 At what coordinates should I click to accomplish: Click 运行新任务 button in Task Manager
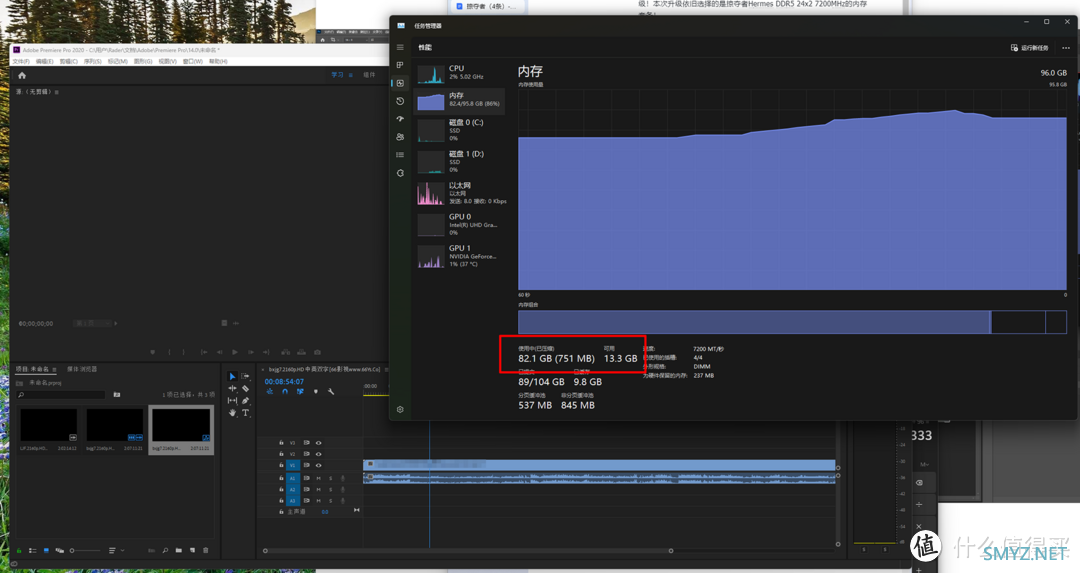(x=1029, y=48)
